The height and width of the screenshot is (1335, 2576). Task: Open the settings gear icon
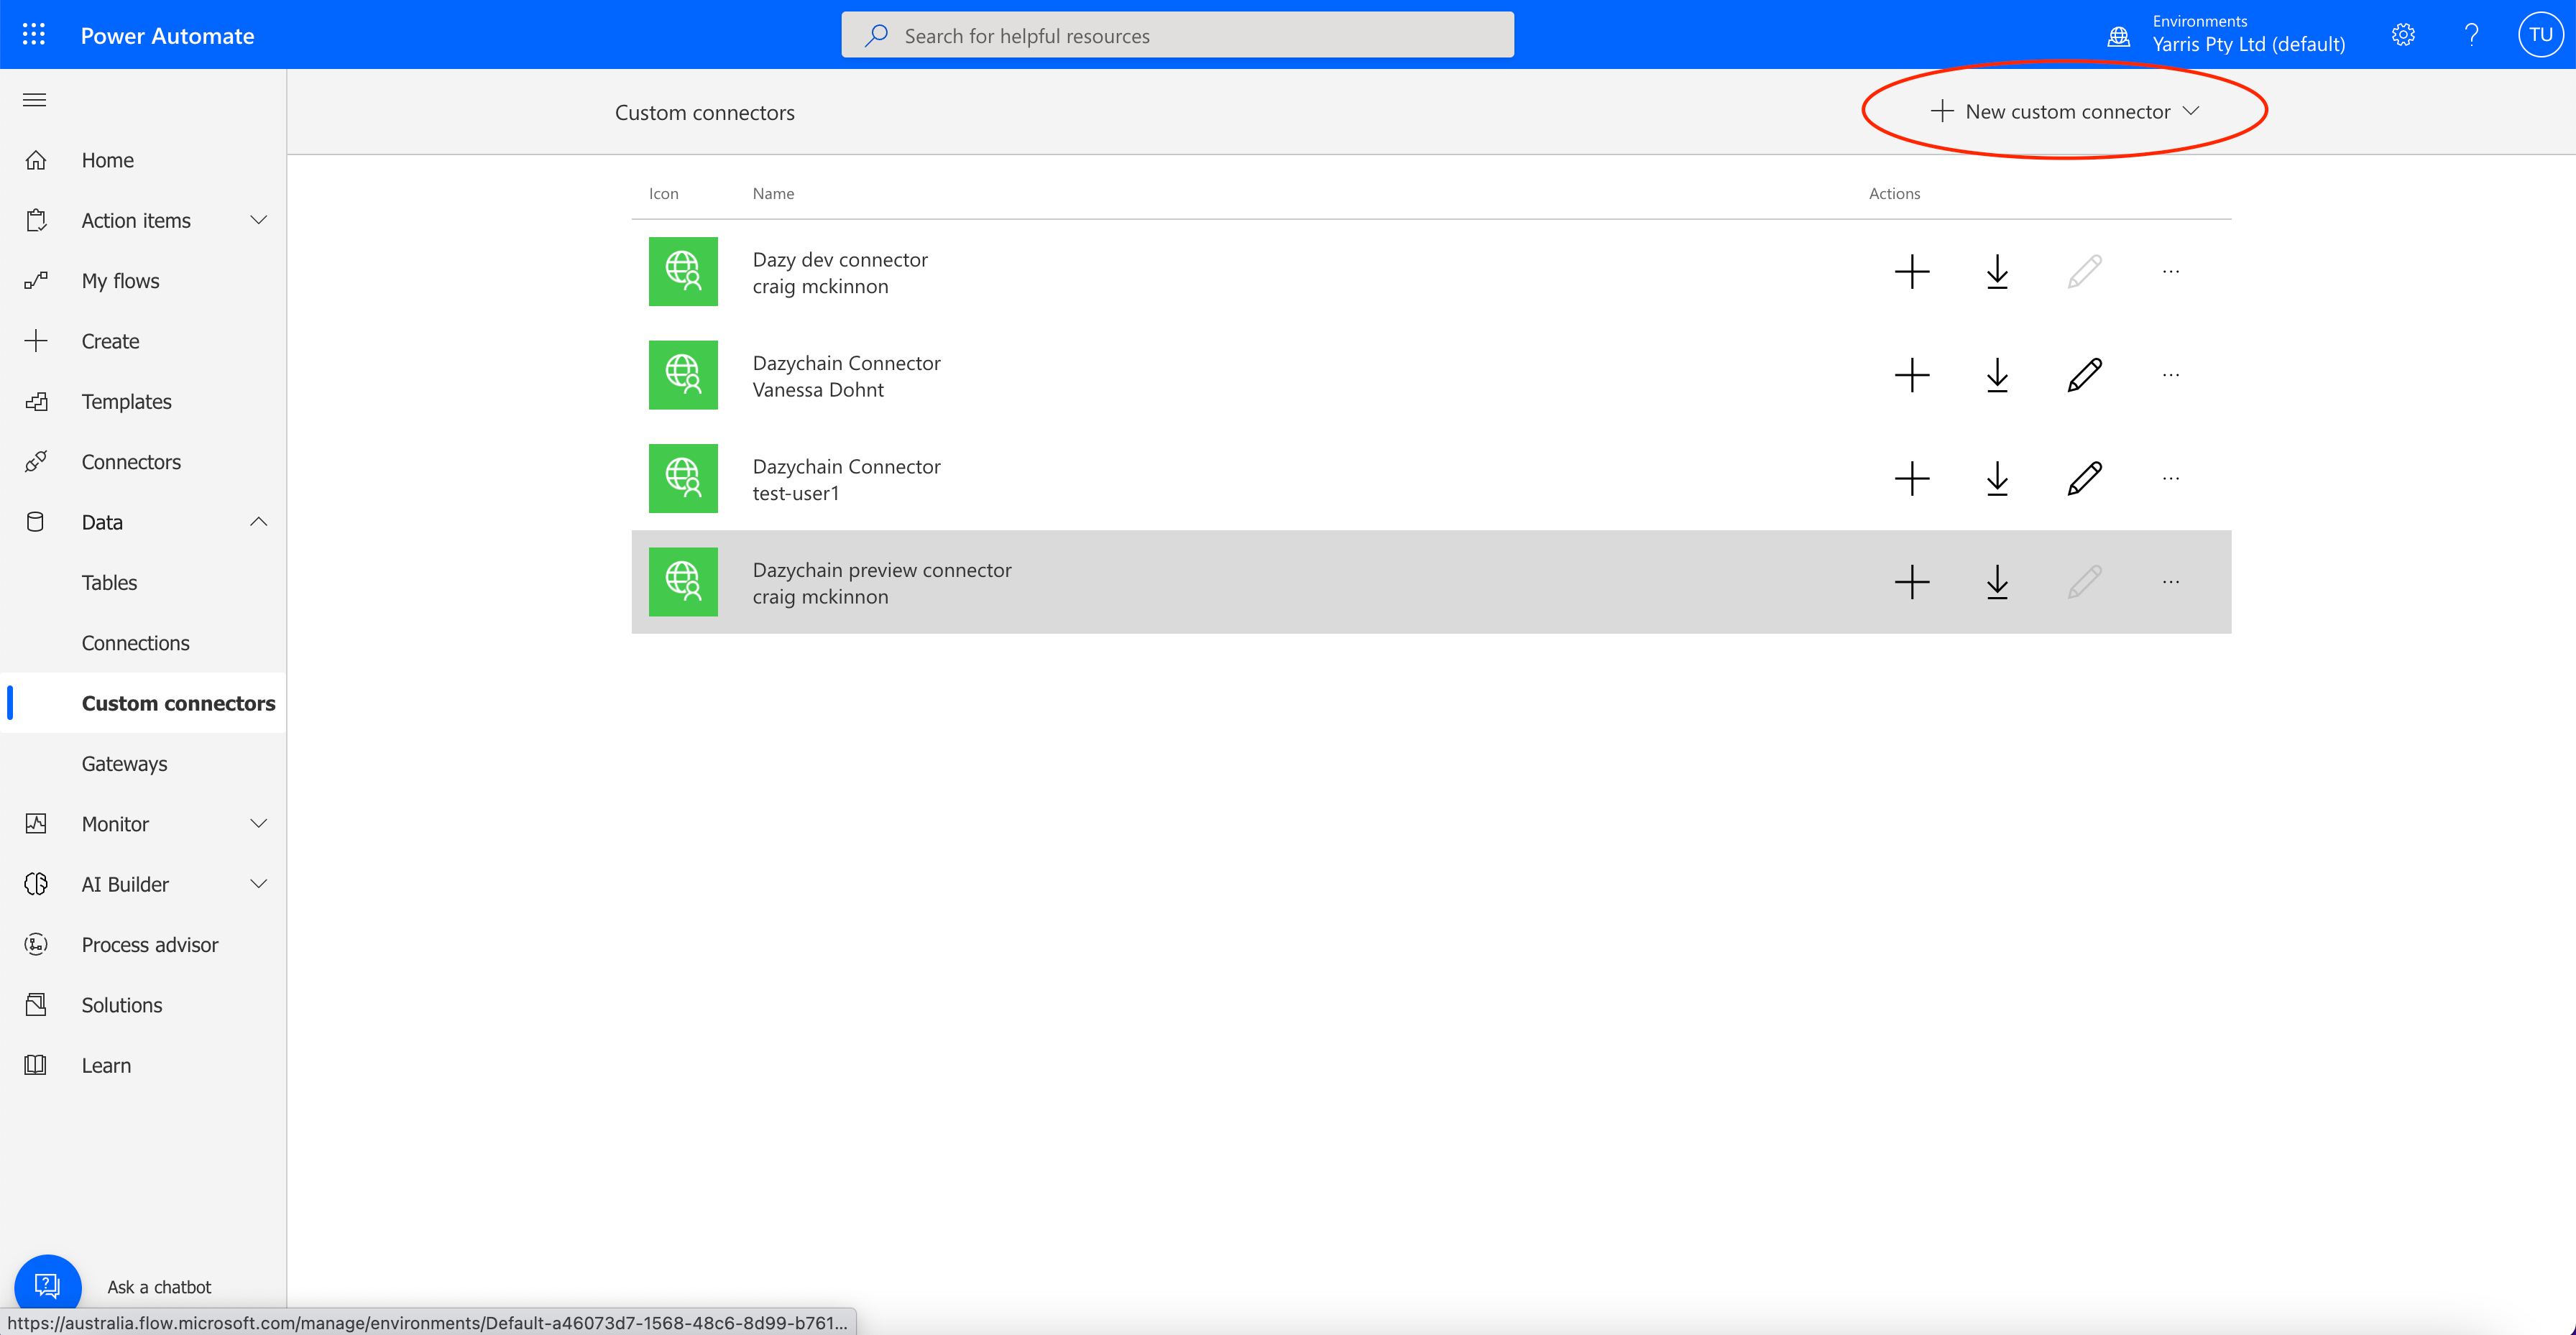(x=2403, y=35)
